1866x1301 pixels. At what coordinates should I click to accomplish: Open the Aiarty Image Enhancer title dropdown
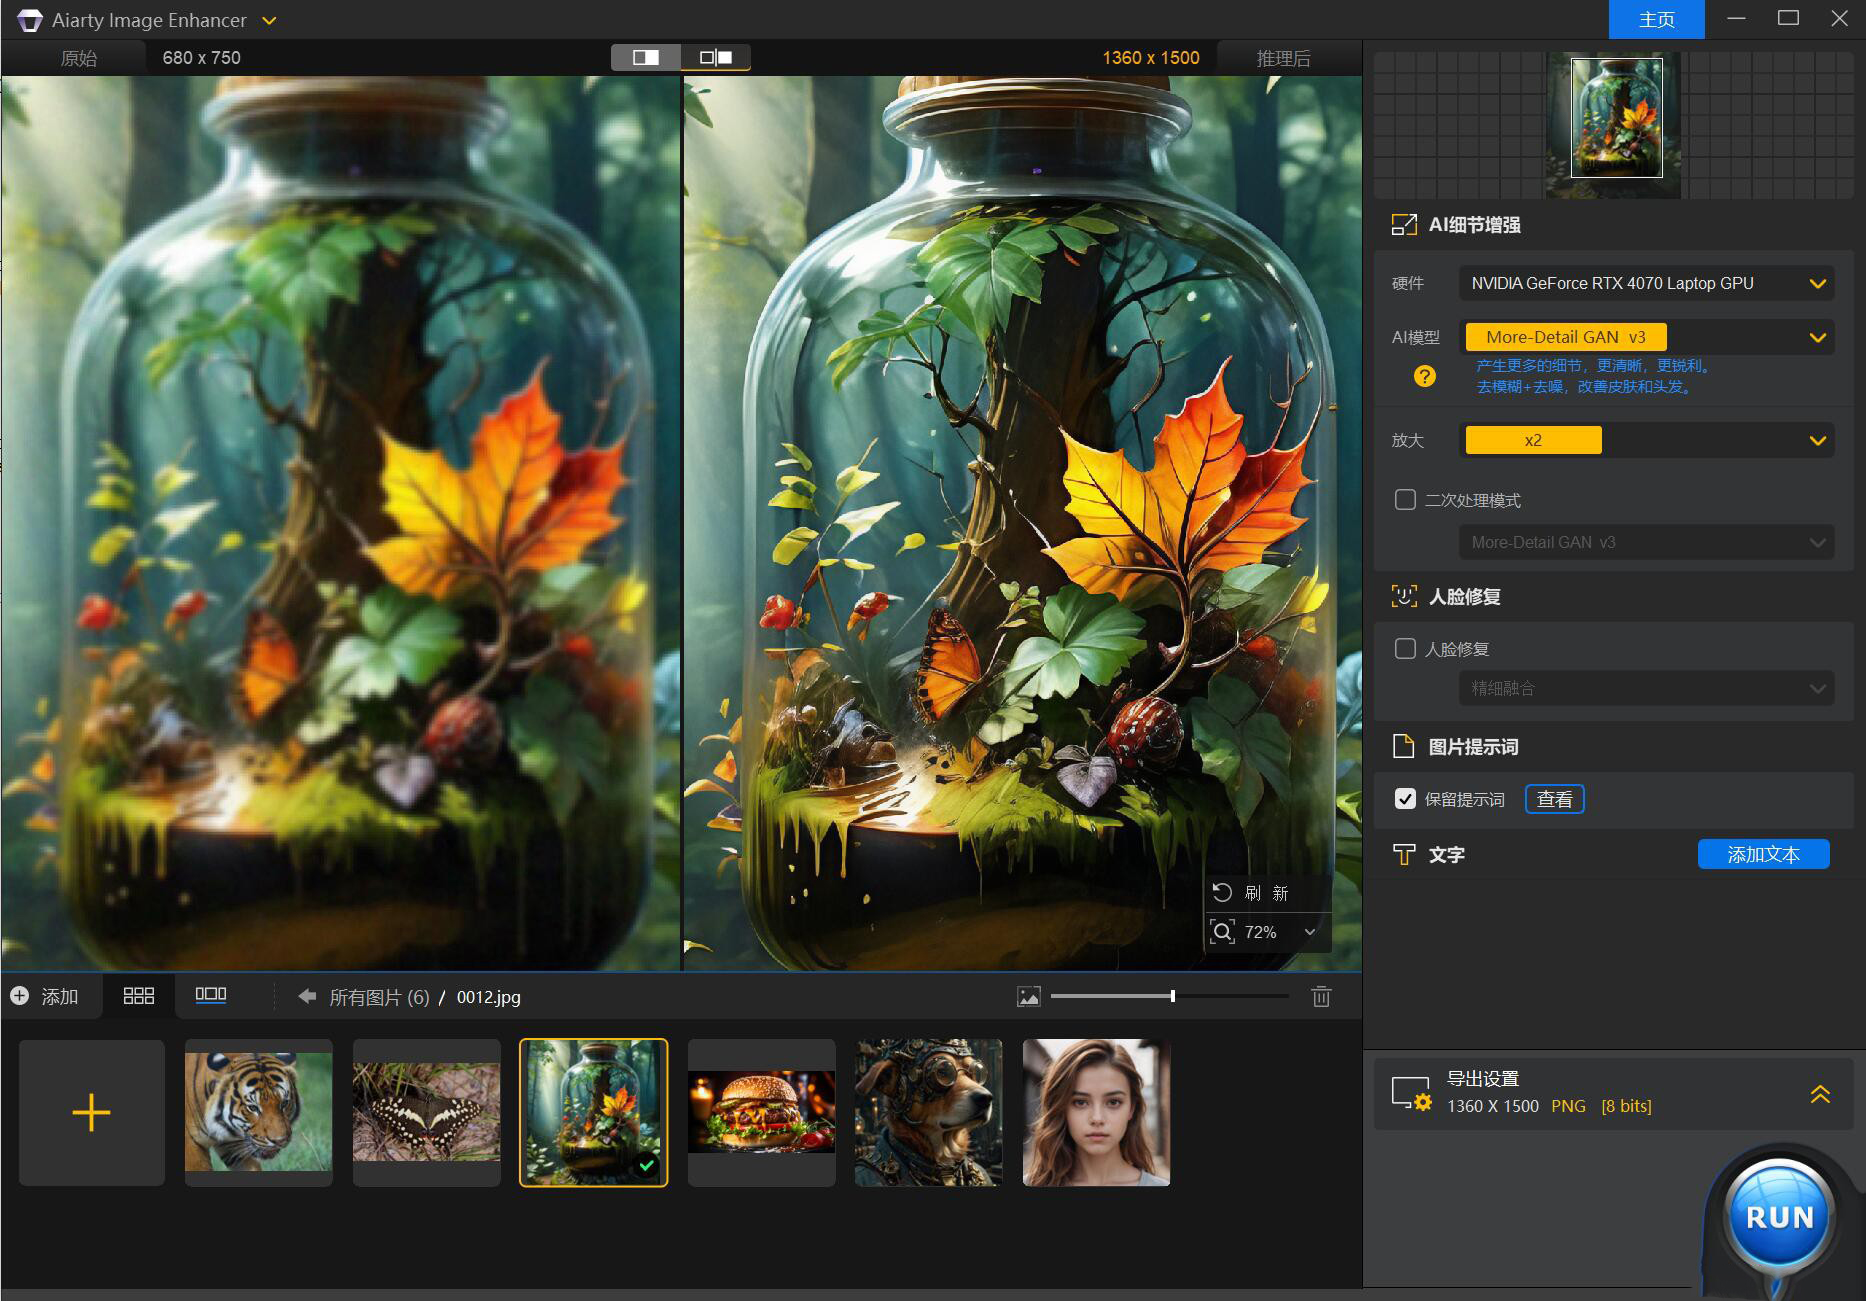269,20
